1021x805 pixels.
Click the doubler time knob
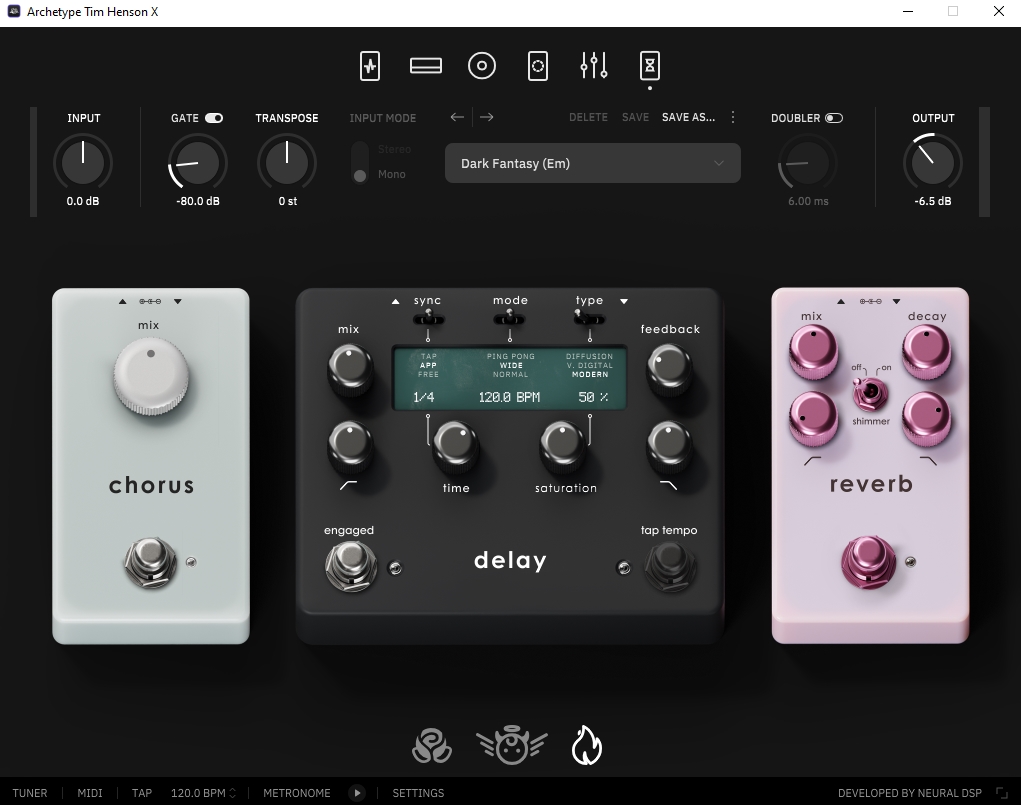coord(807,162)
